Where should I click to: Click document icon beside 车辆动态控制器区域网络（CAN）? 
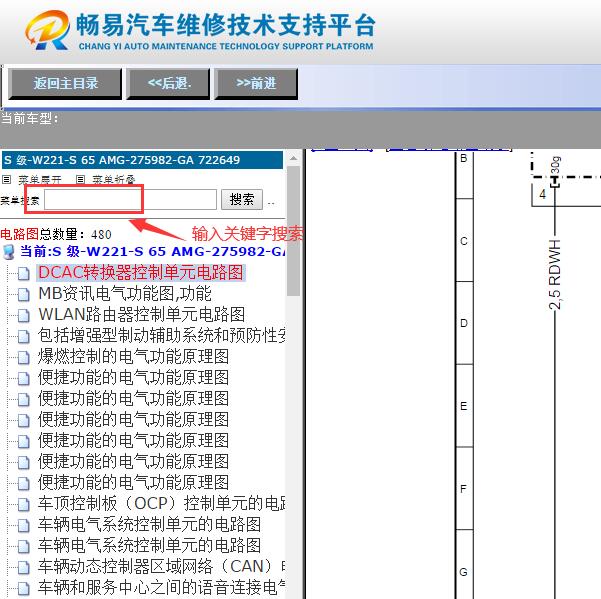24,568
